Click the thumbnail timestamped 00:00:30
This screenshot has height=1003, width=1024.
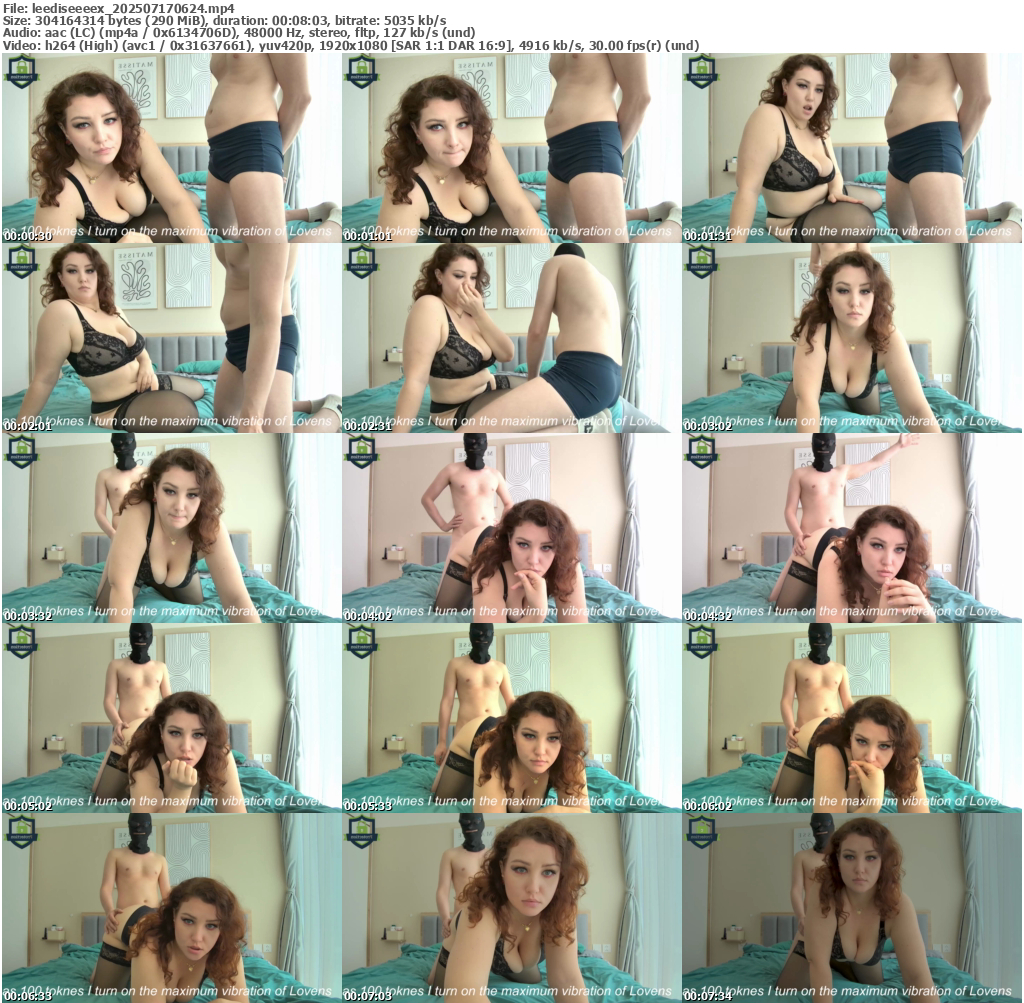(171, 147)
